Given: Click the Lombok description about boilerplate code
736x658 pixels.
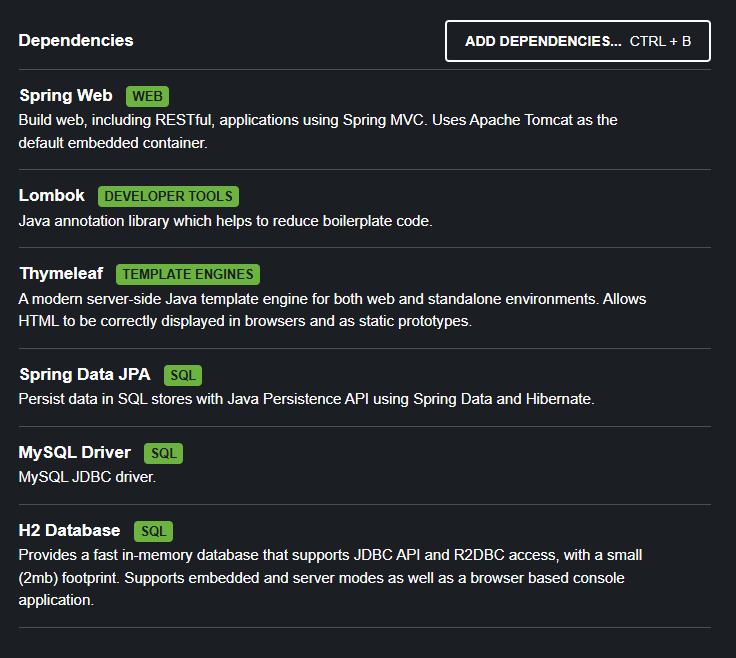Looking at the screenshot, I should click(225, 221).
